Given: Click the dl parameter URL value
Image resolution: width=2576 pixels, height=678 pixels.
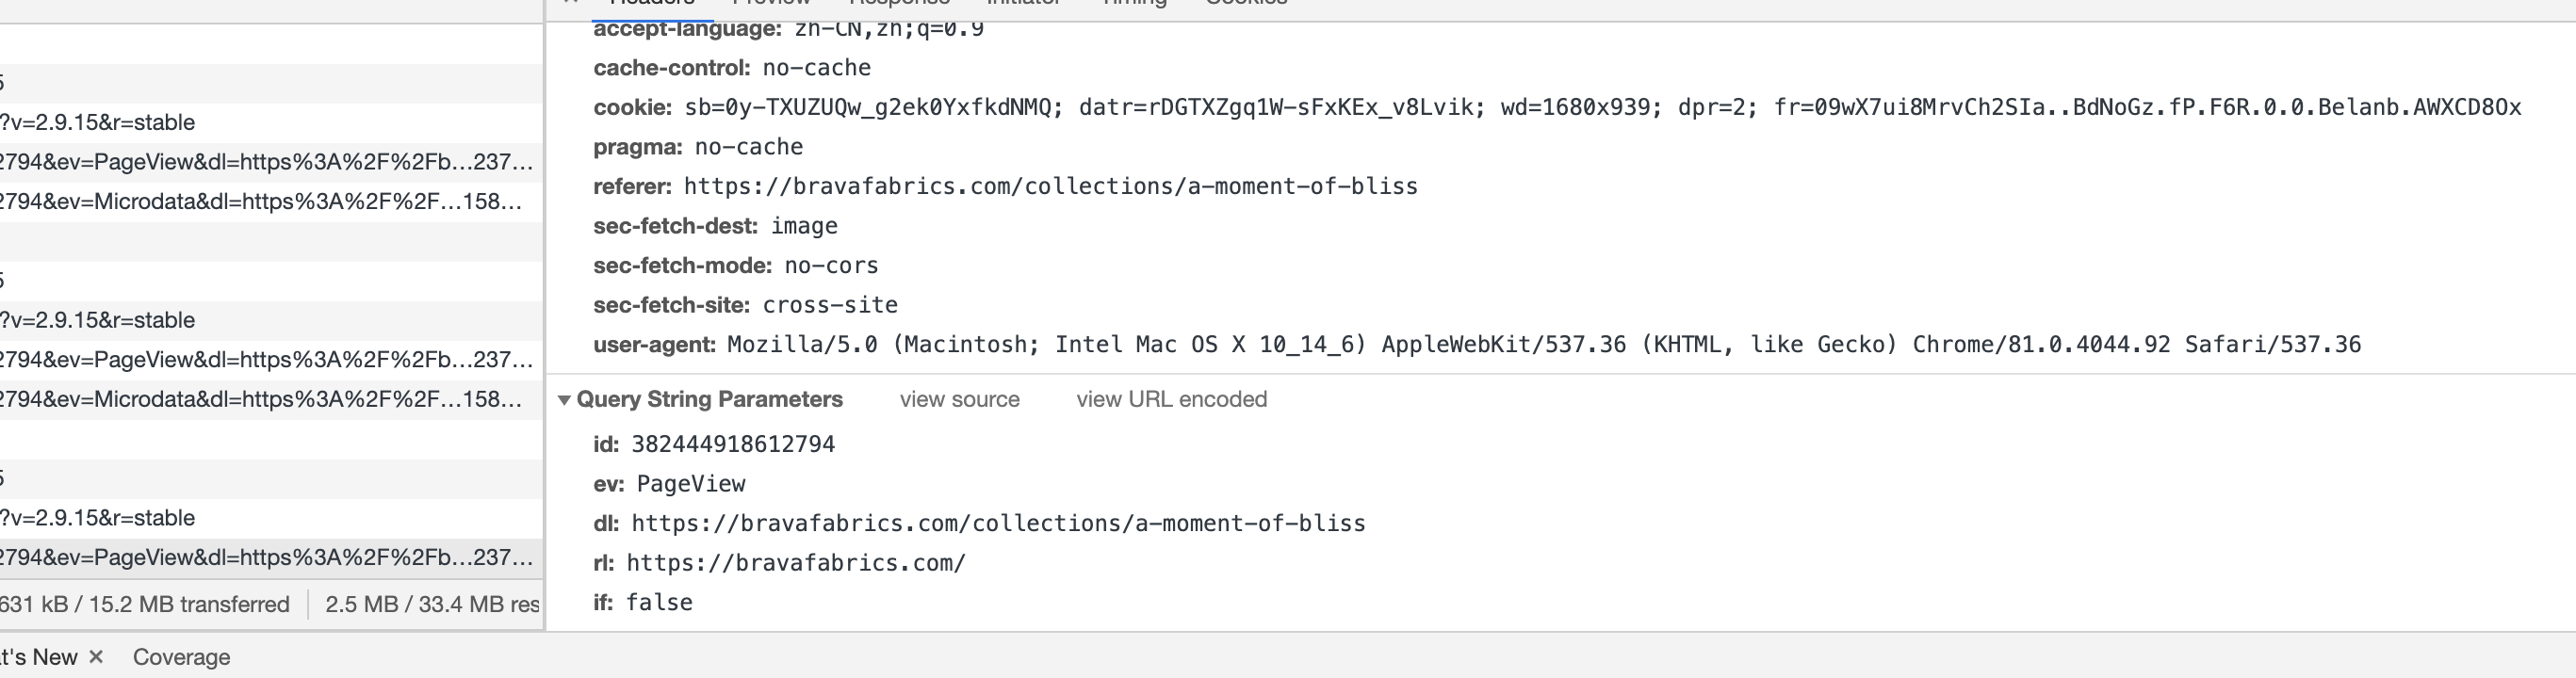Looking at the screenshot, I should click(x=998, y=523).
